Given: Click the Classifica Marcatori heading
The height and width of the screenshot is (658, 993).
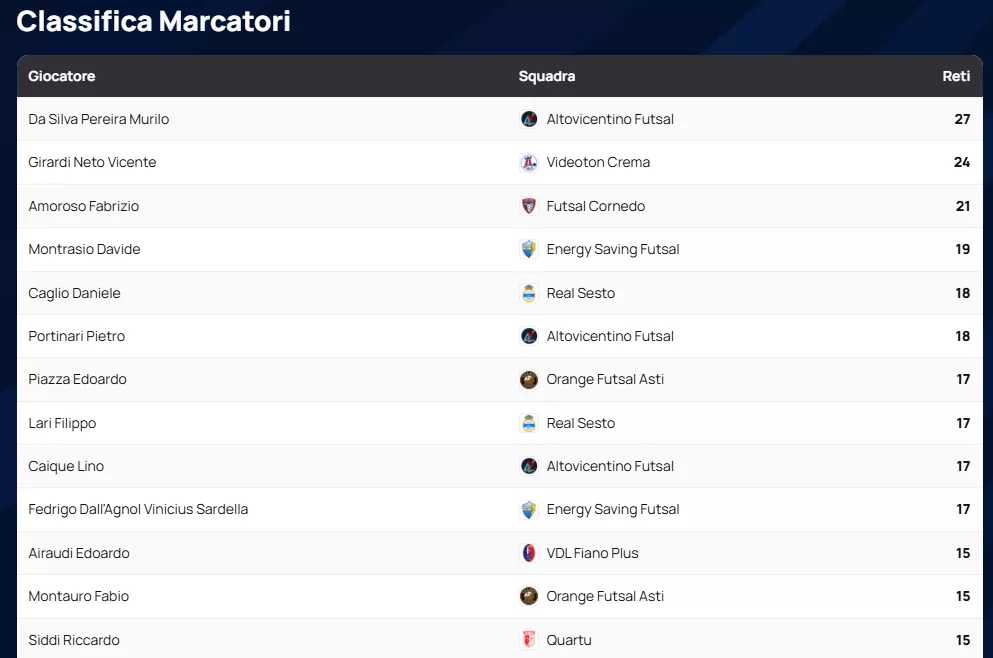Looking at the screenshot, I should pyautogui.click(x=154, y=20).
